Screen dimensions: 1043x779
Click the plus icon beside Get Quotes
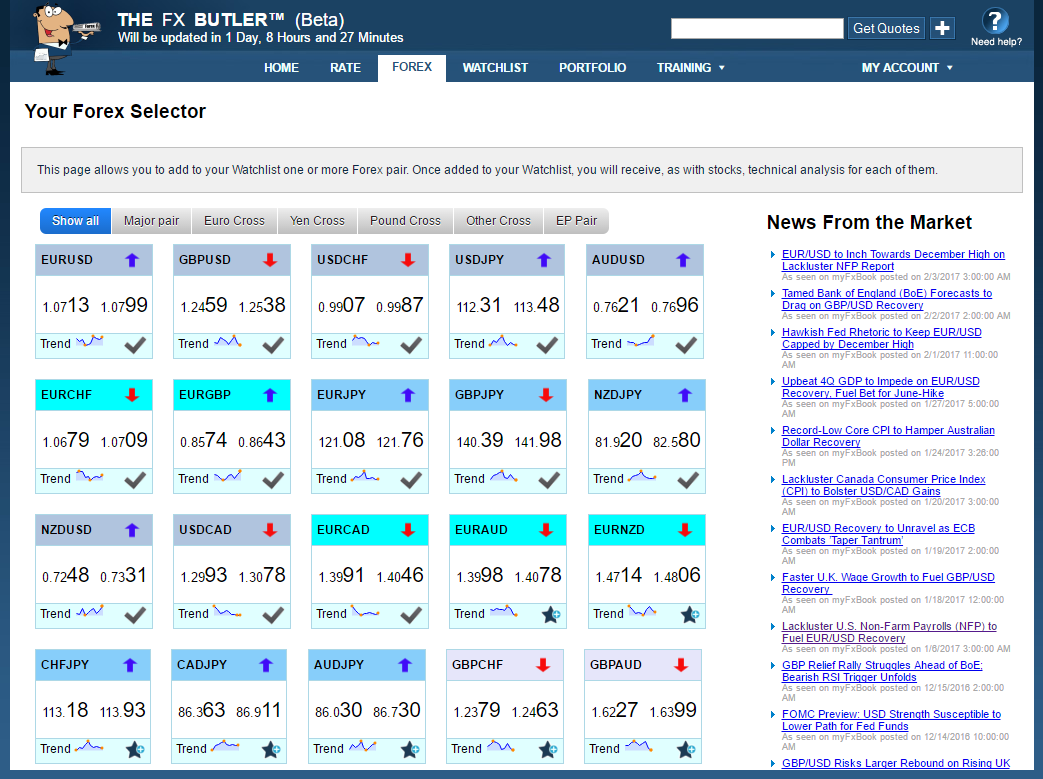coord(943,28)
